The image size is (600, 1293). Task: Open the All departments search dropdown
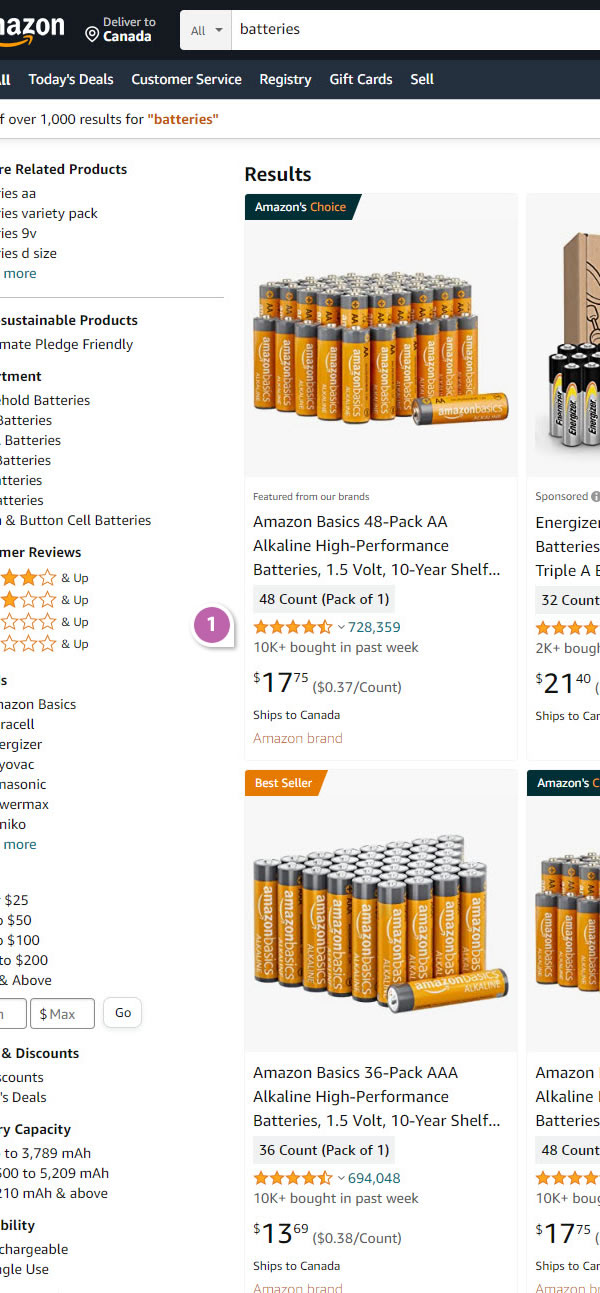point(206,30)
